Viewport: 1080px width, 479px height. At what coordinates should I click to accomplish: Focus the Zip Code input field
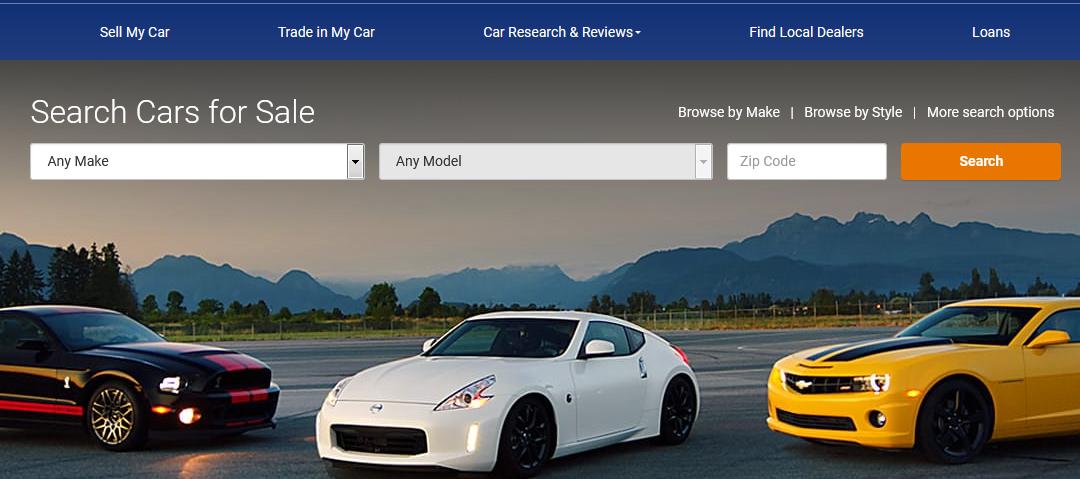point(807,161)
